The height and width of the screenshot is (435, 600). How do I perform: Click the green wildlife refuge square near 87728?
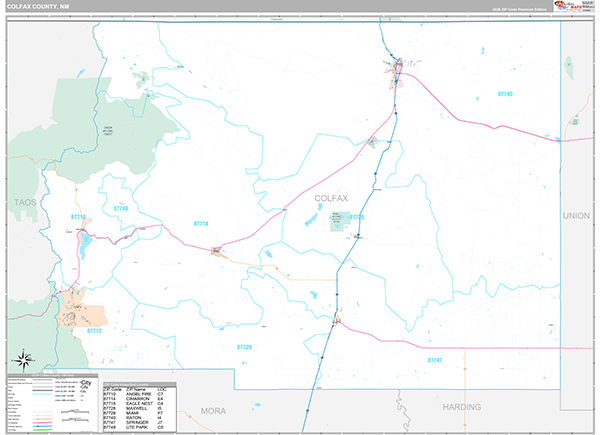click(x=340, y=222)
